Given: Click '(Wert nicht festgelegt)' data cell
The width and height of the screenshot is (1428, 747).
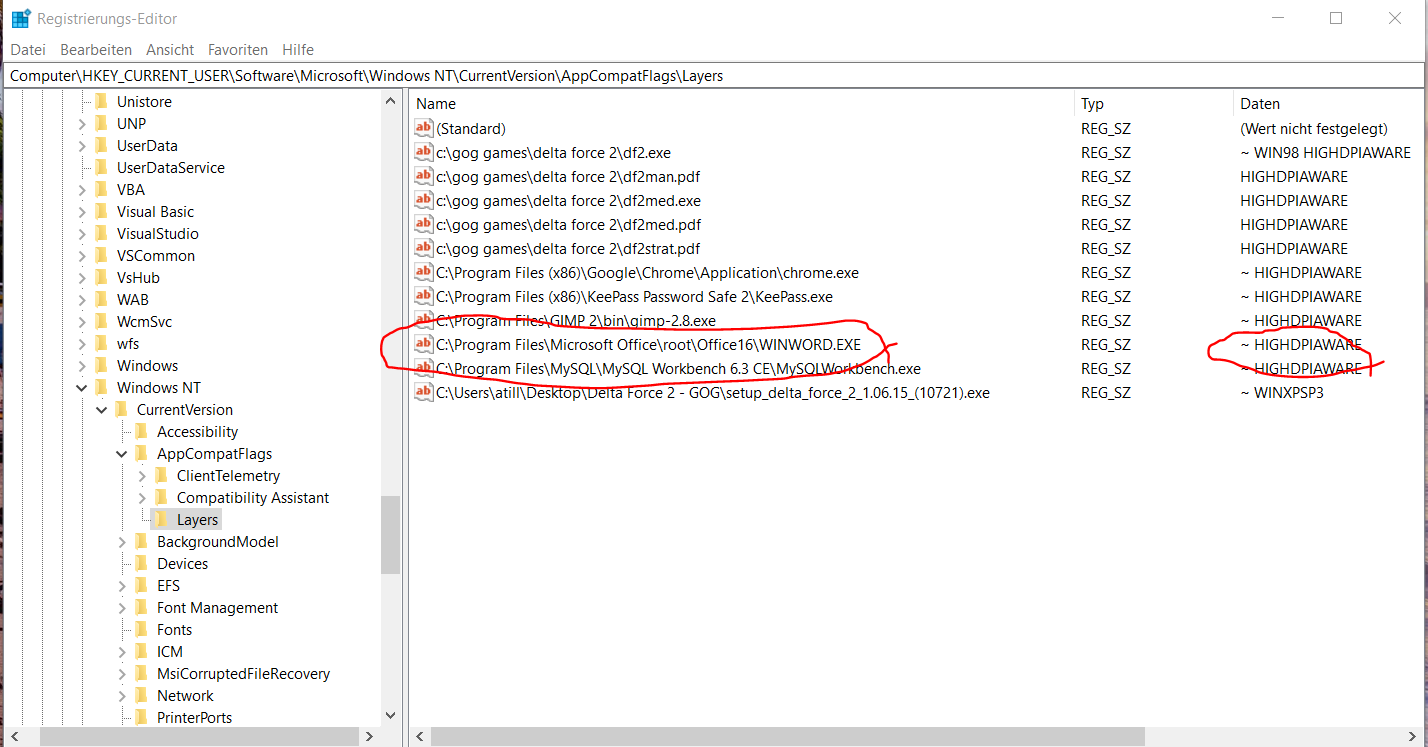Looking at the screenshot, I should (x=1314, y=129).
